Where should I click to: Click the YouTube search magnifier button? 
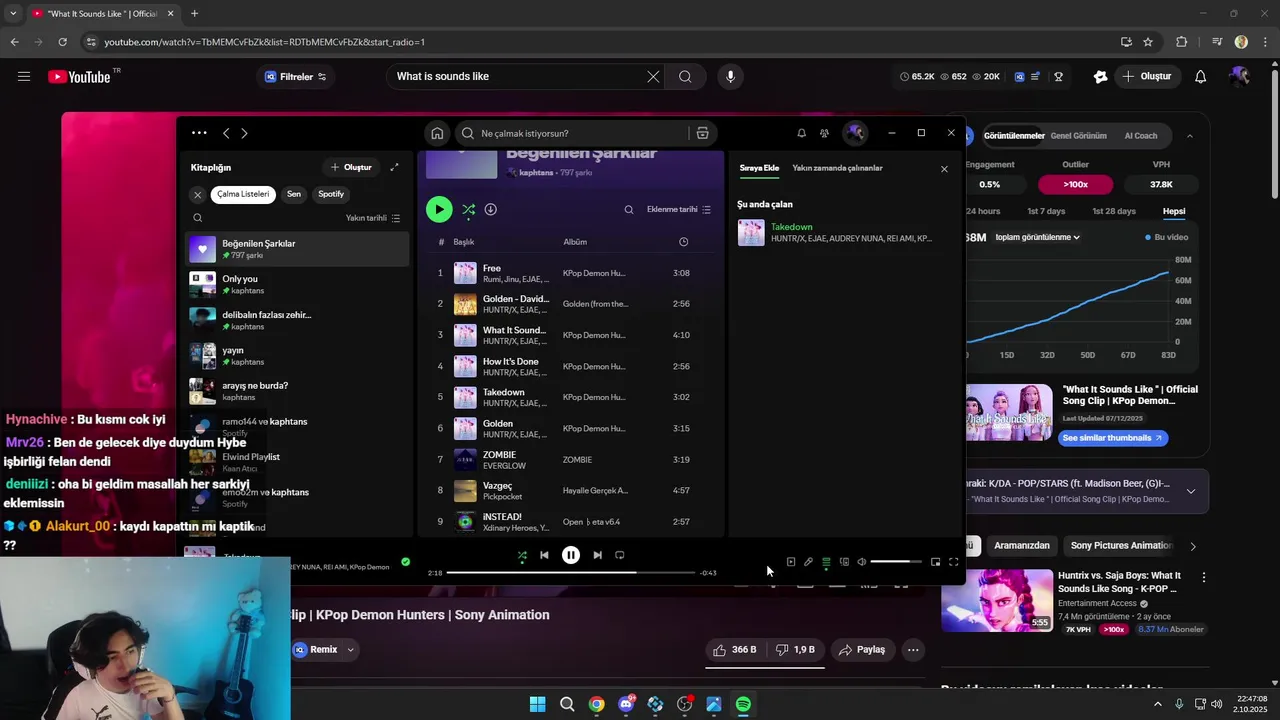pyautogui.click(x=685, y=77)
